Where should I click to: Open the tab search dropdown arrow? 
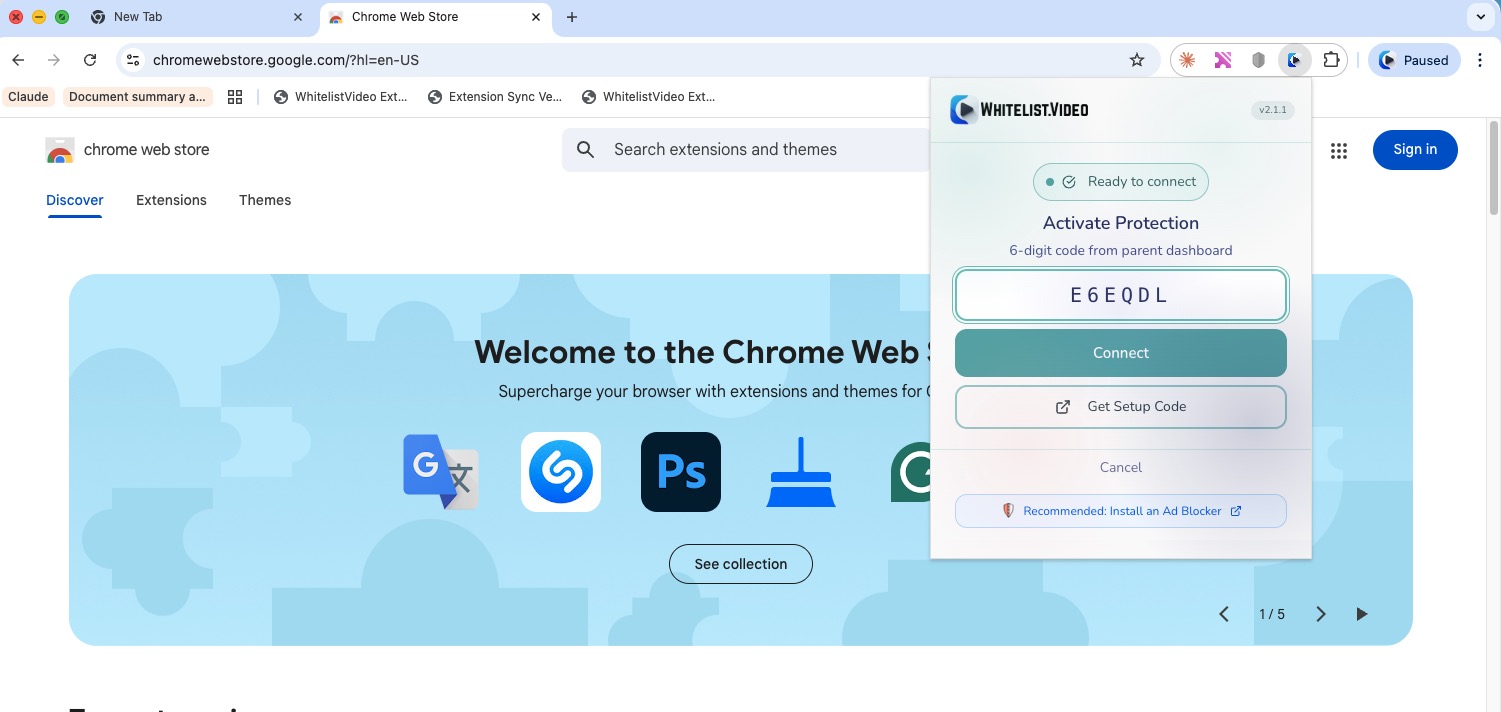pos(1480,17)
